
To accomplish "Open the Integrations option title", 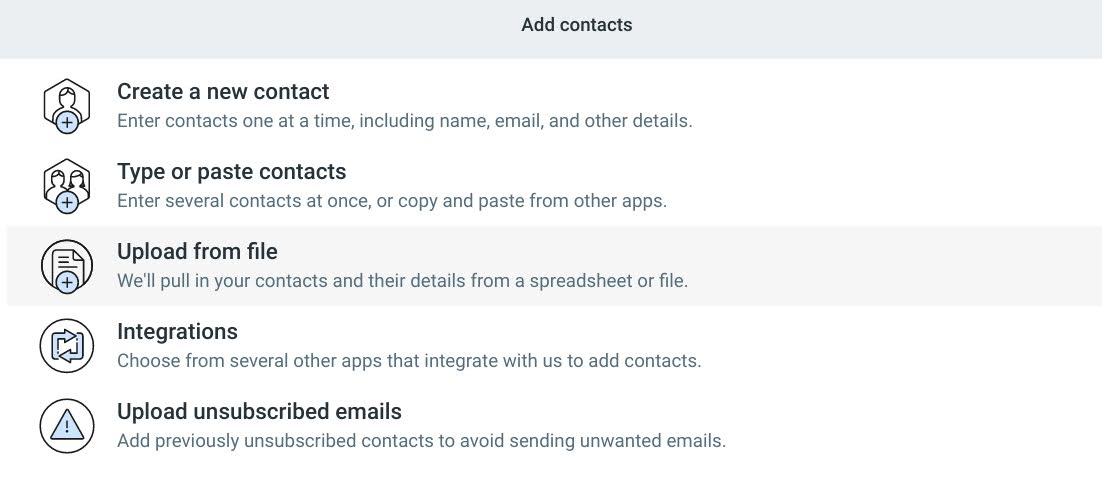I will point(177,331).
